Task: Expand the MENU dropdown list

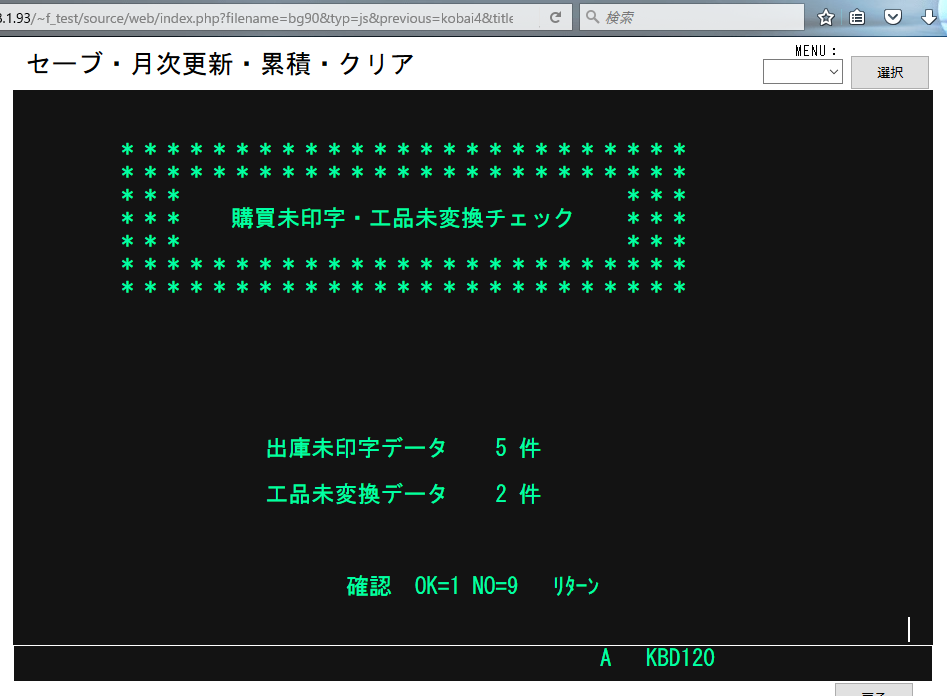Action: (x=803, y=72)
